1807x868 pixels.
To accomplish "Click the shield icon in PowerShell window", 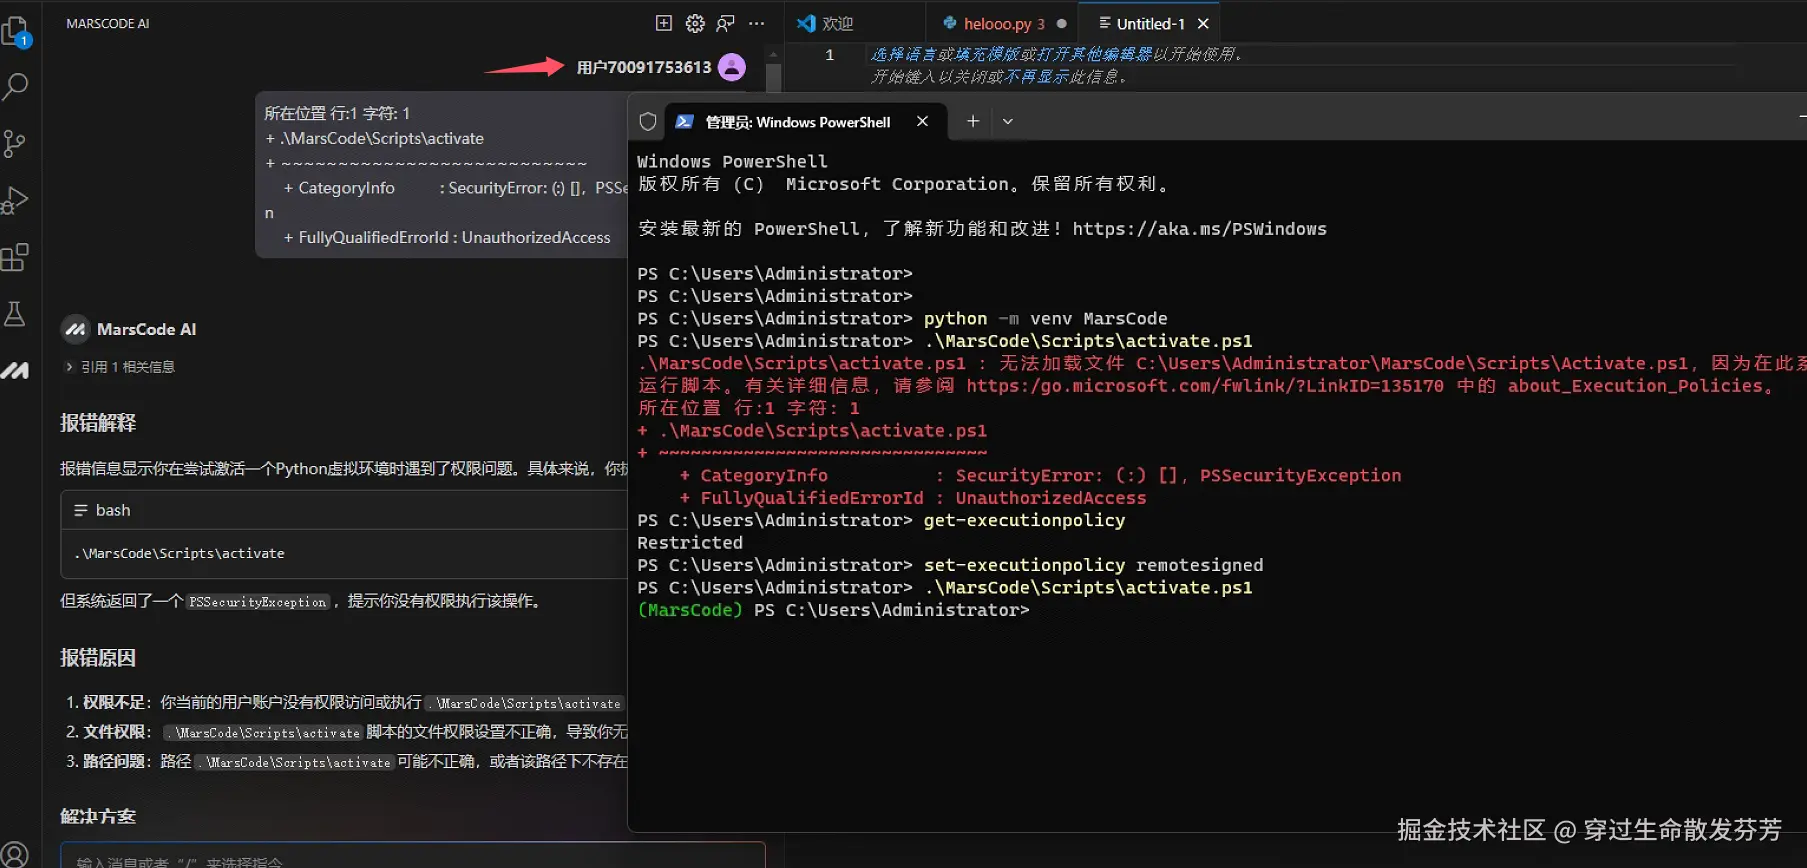I will point(648,122).
